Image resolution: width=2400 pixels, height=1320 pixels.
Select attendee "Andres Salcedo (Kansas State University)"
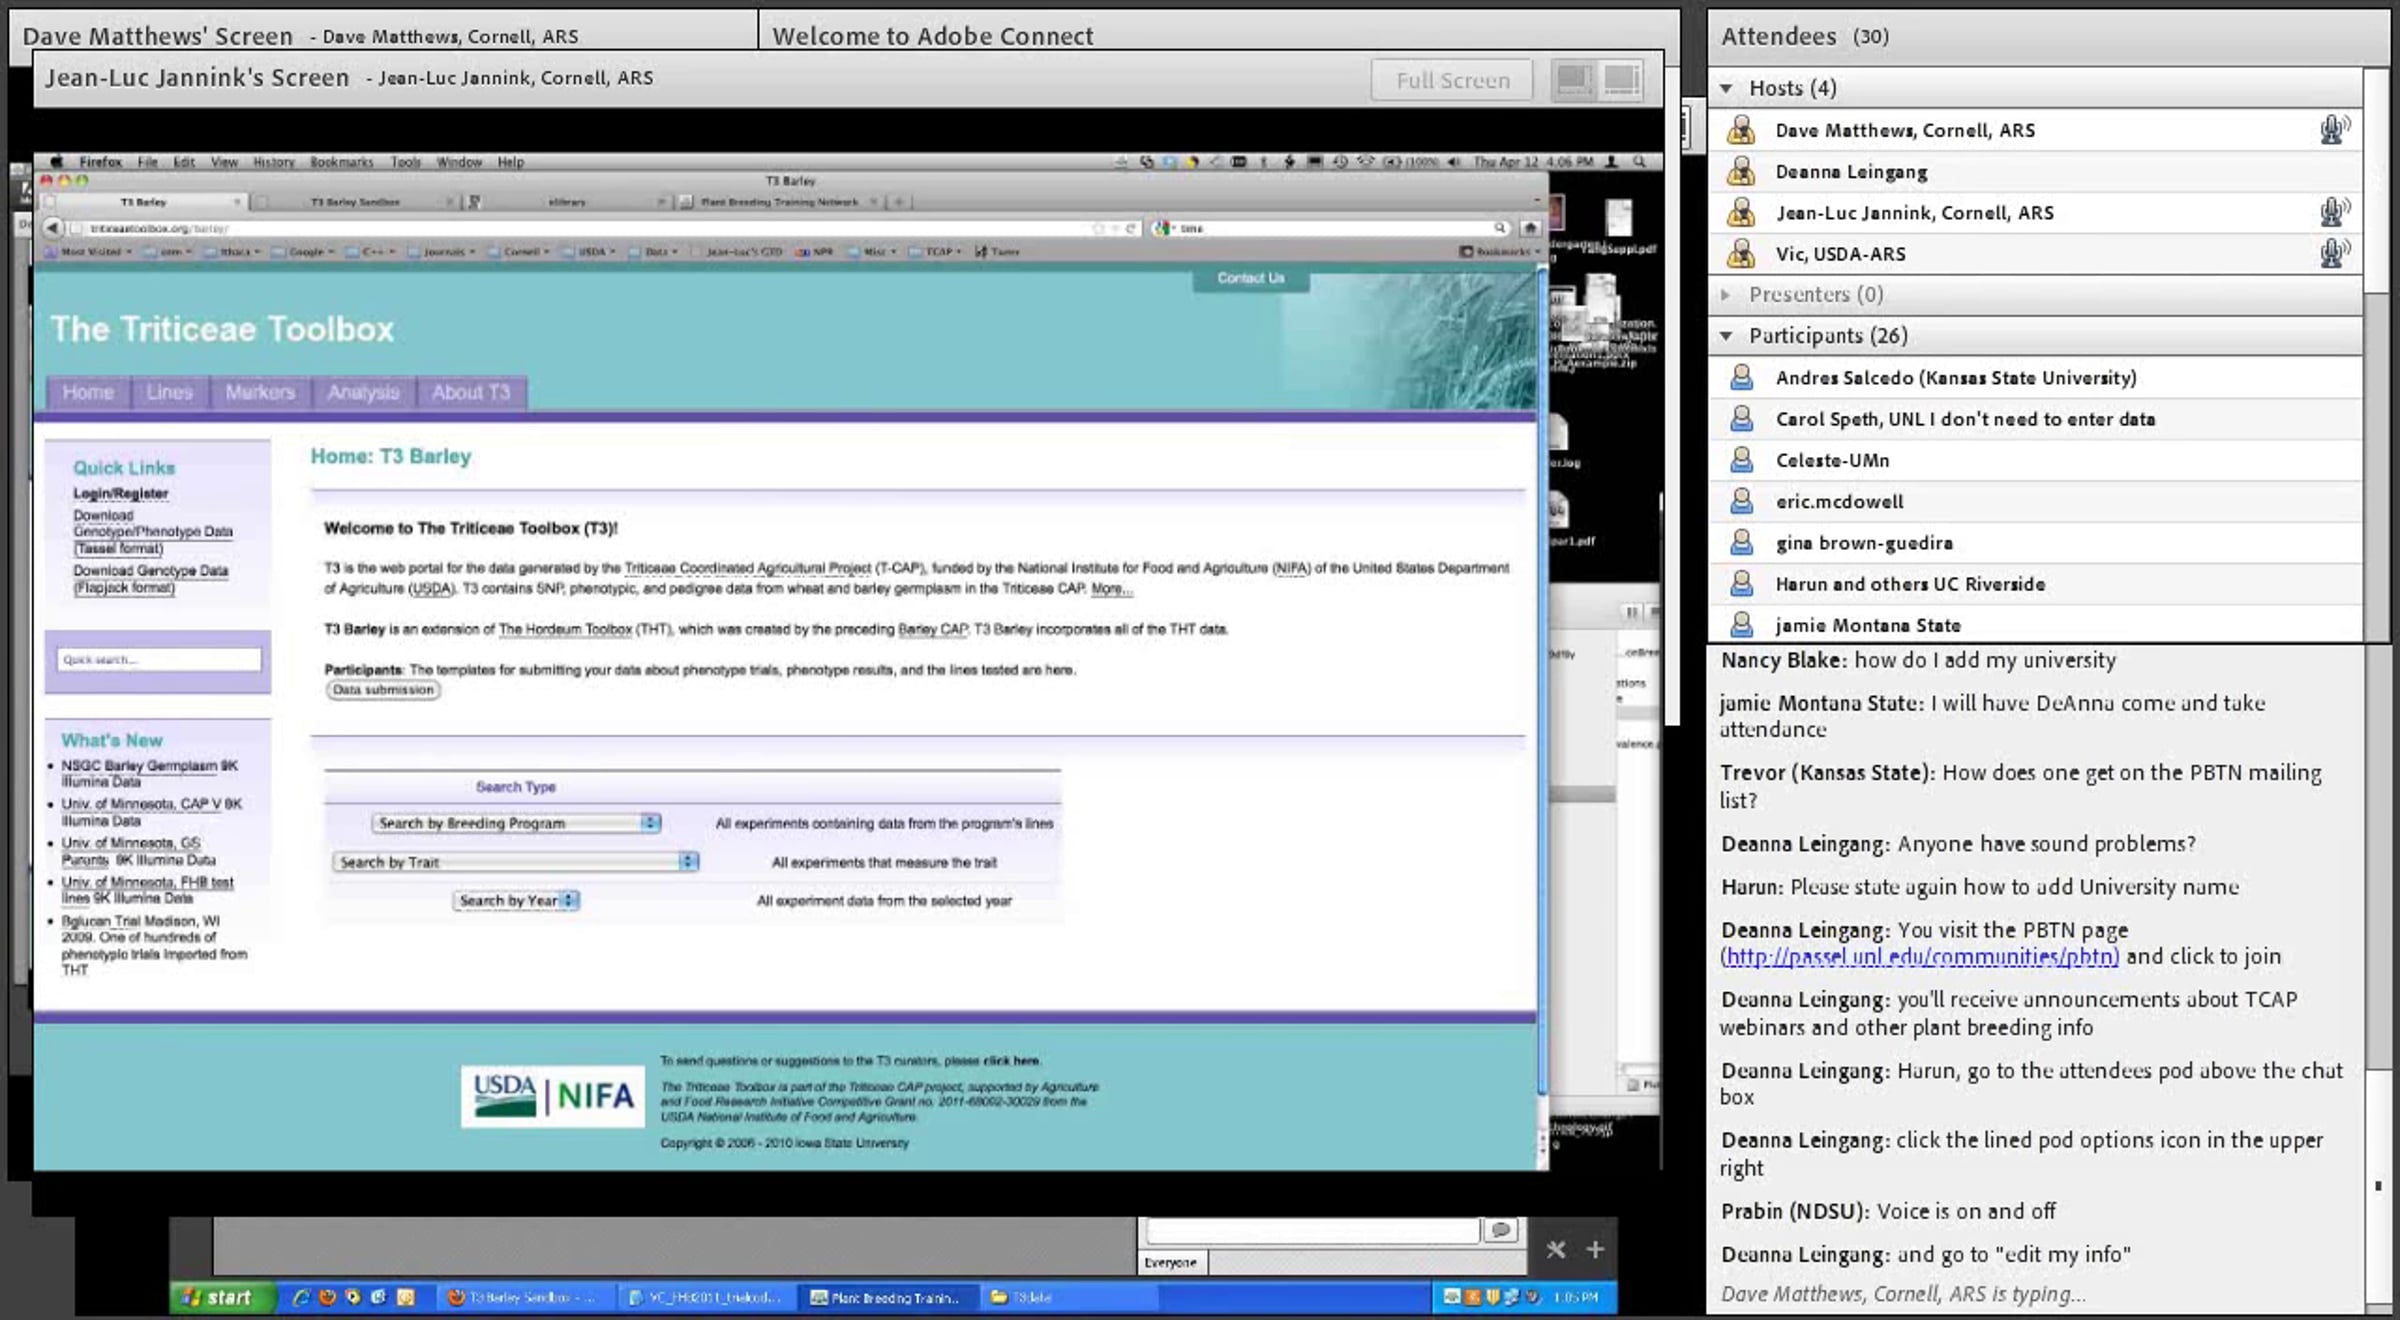click(2036, 377)
